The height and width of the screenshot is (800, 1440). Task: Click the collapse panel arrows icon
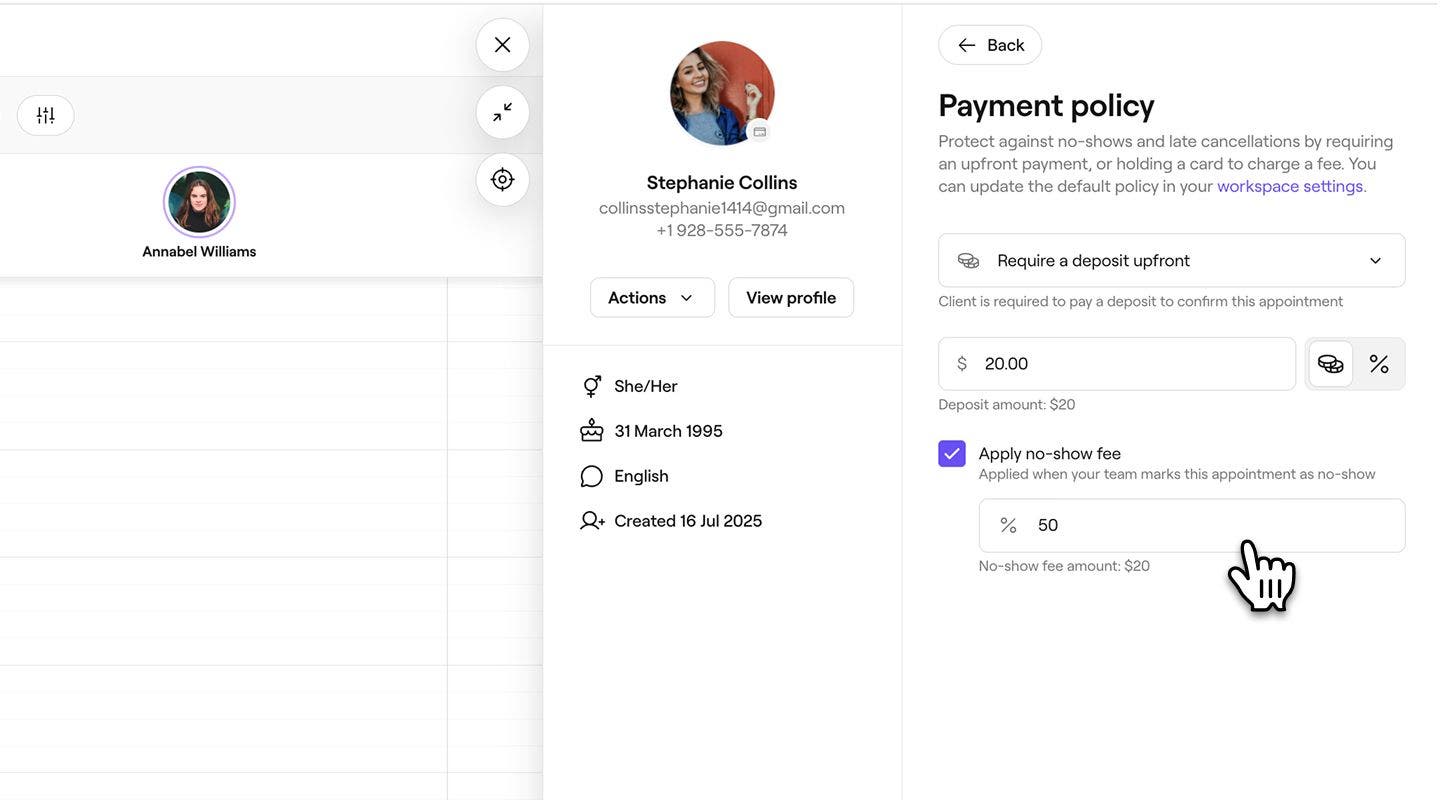[x=502, y=112]
